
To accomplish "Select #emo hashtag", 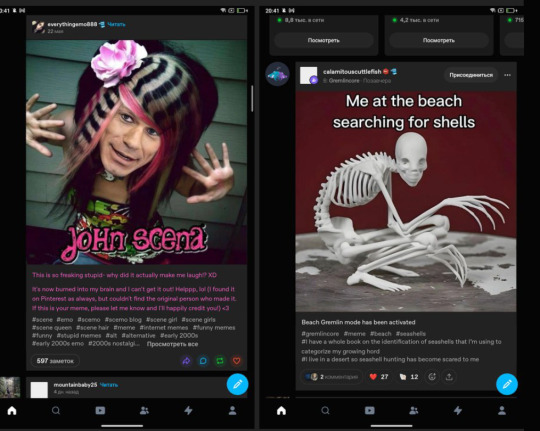I will click(x=65, y=320).
